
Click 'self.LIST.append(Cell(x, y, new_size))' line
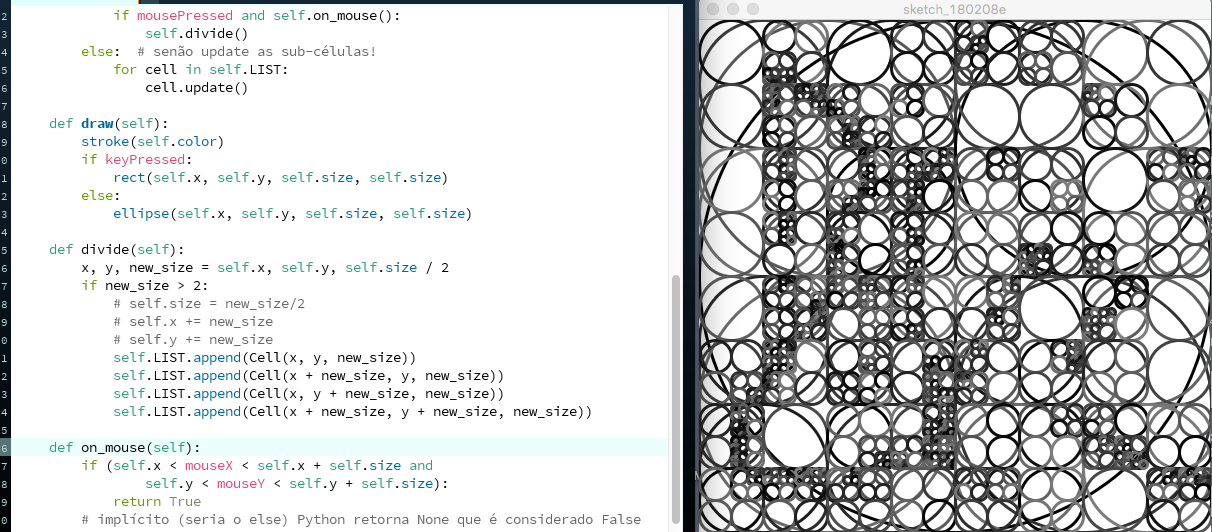click(264, 357)
